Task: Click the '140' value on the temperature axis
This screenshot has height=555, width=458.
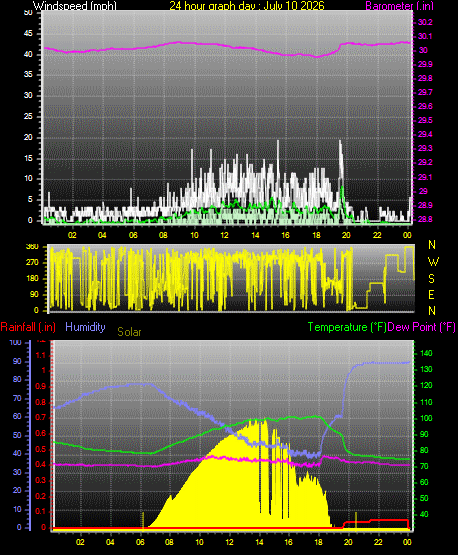Action: tap(426, 353)
